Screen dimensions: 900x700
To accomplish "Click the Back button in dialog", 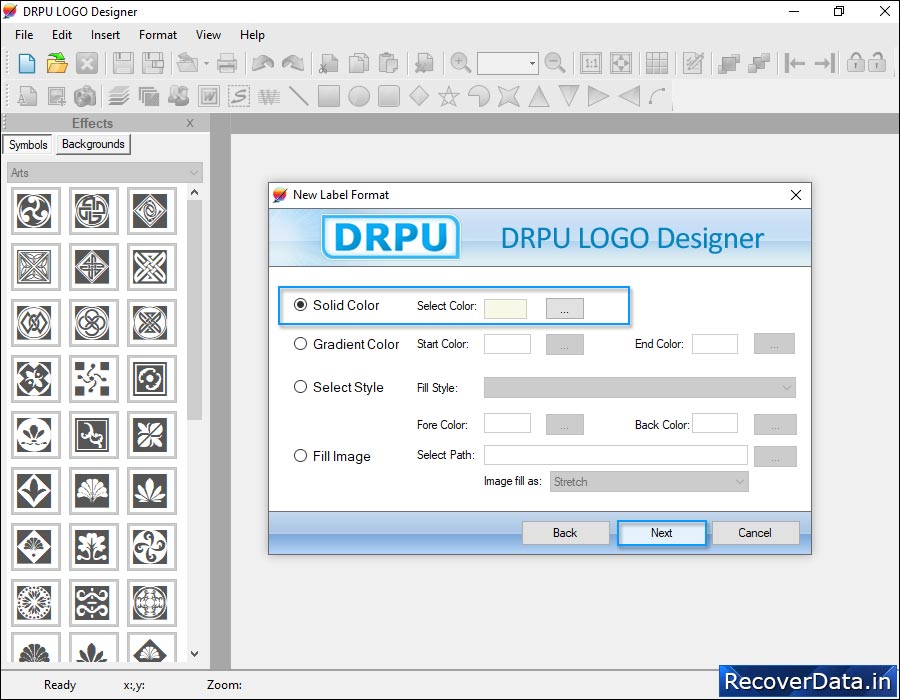I will 565,532.
